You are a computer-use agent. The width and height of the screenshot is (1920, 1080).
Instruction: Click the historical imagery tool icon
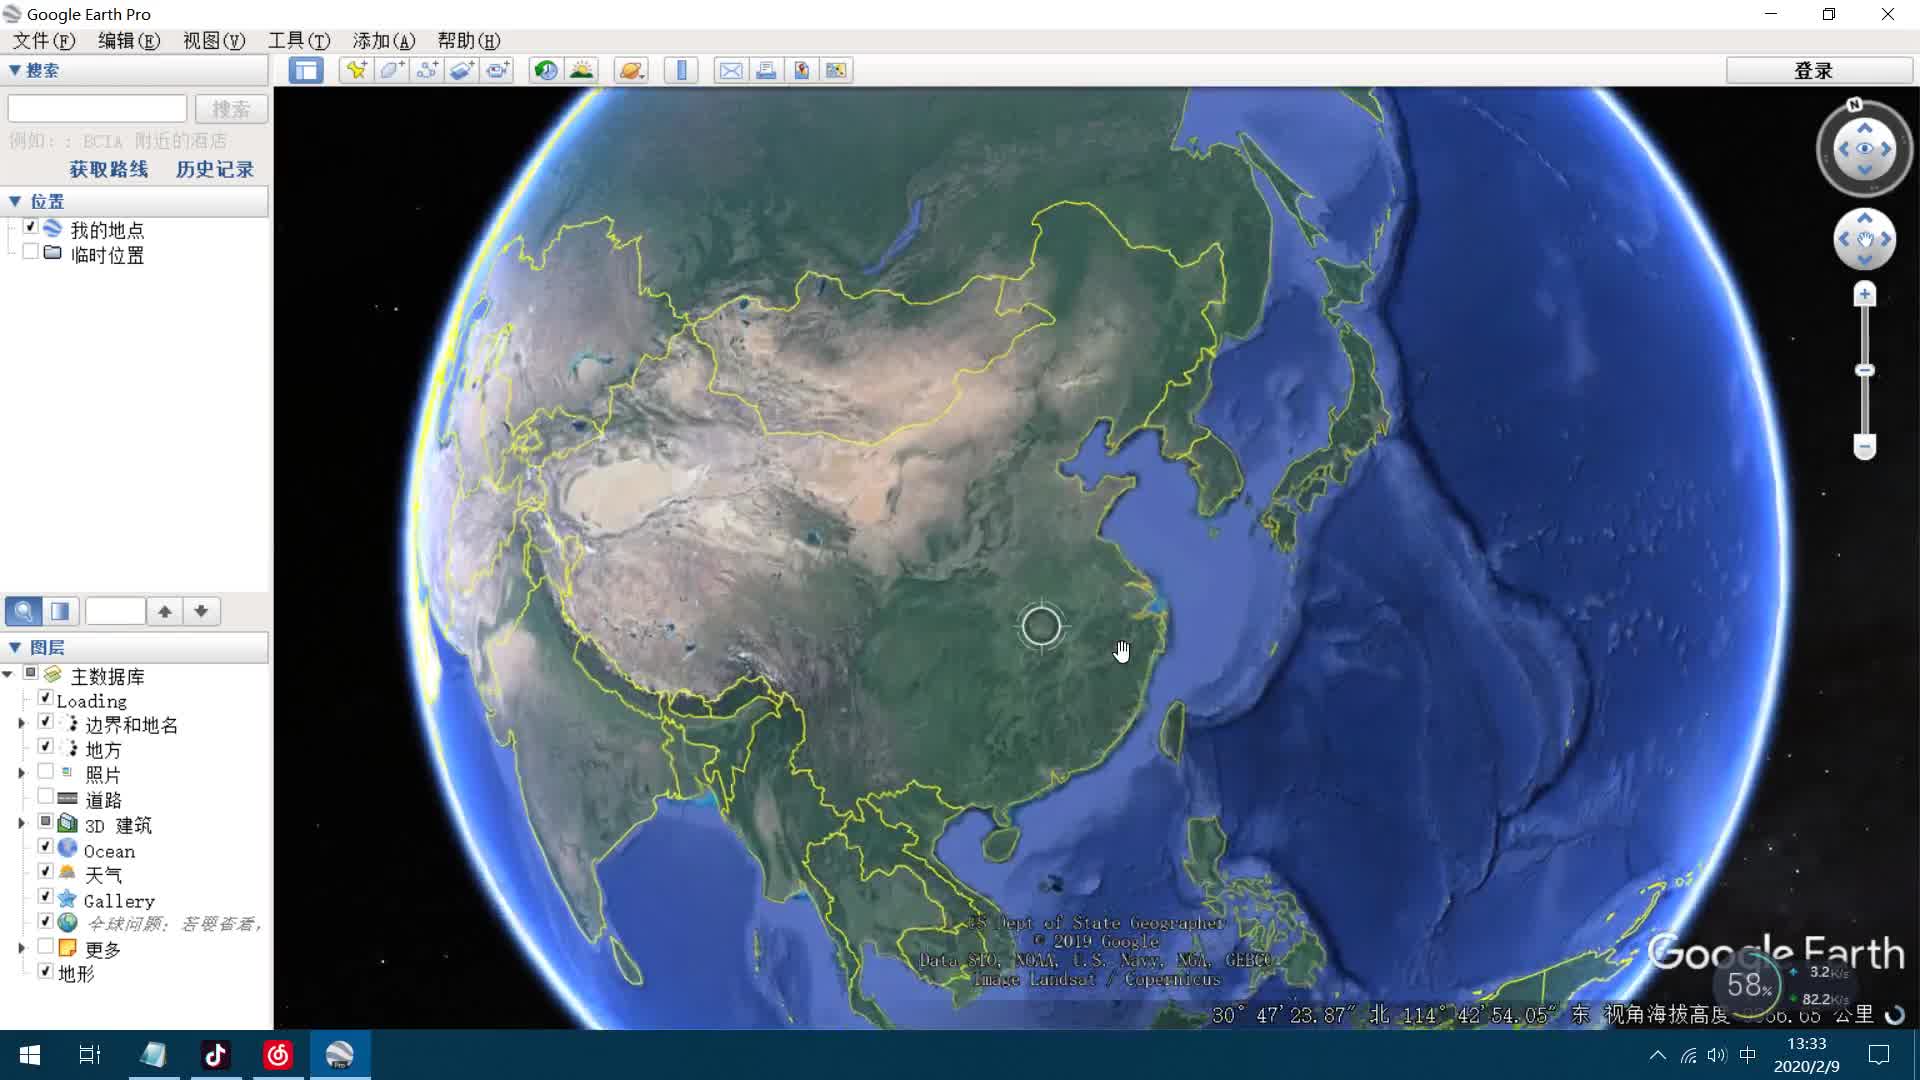547,70
